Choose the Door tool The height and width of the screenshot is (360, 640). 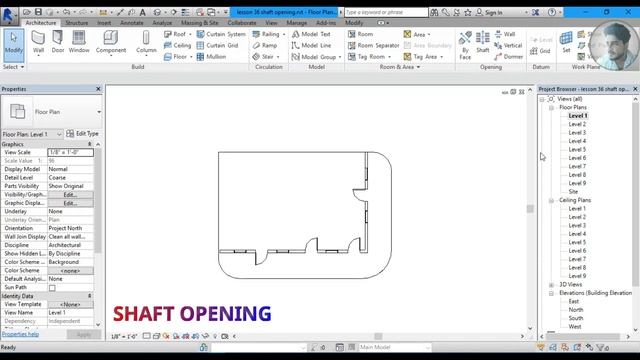(x=58, y=42)
